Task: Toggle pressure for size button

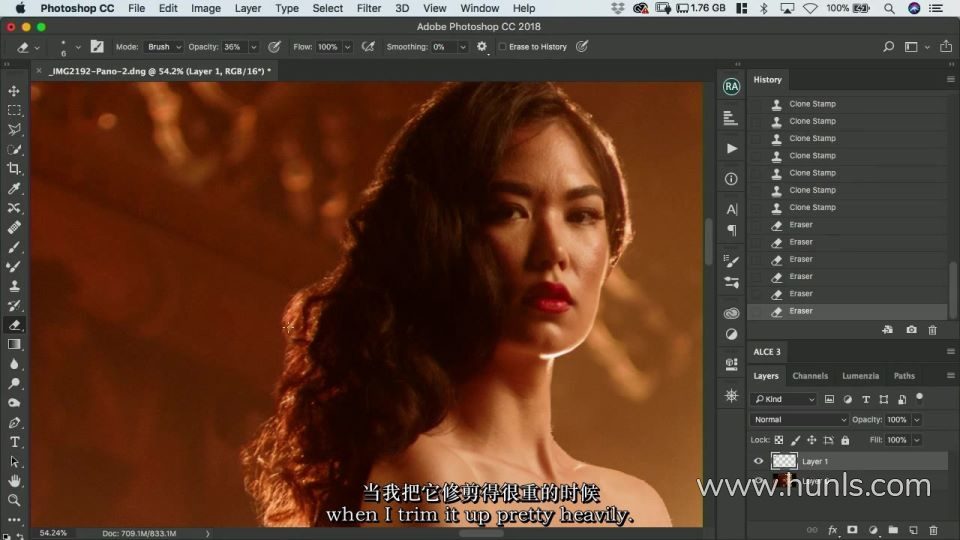Action: (x=582, y=47)
